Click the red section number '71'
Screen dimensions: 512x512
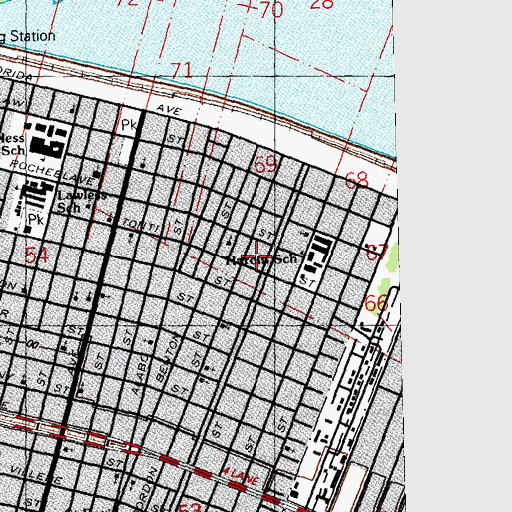pyautogui.click(x=181, y=70)
